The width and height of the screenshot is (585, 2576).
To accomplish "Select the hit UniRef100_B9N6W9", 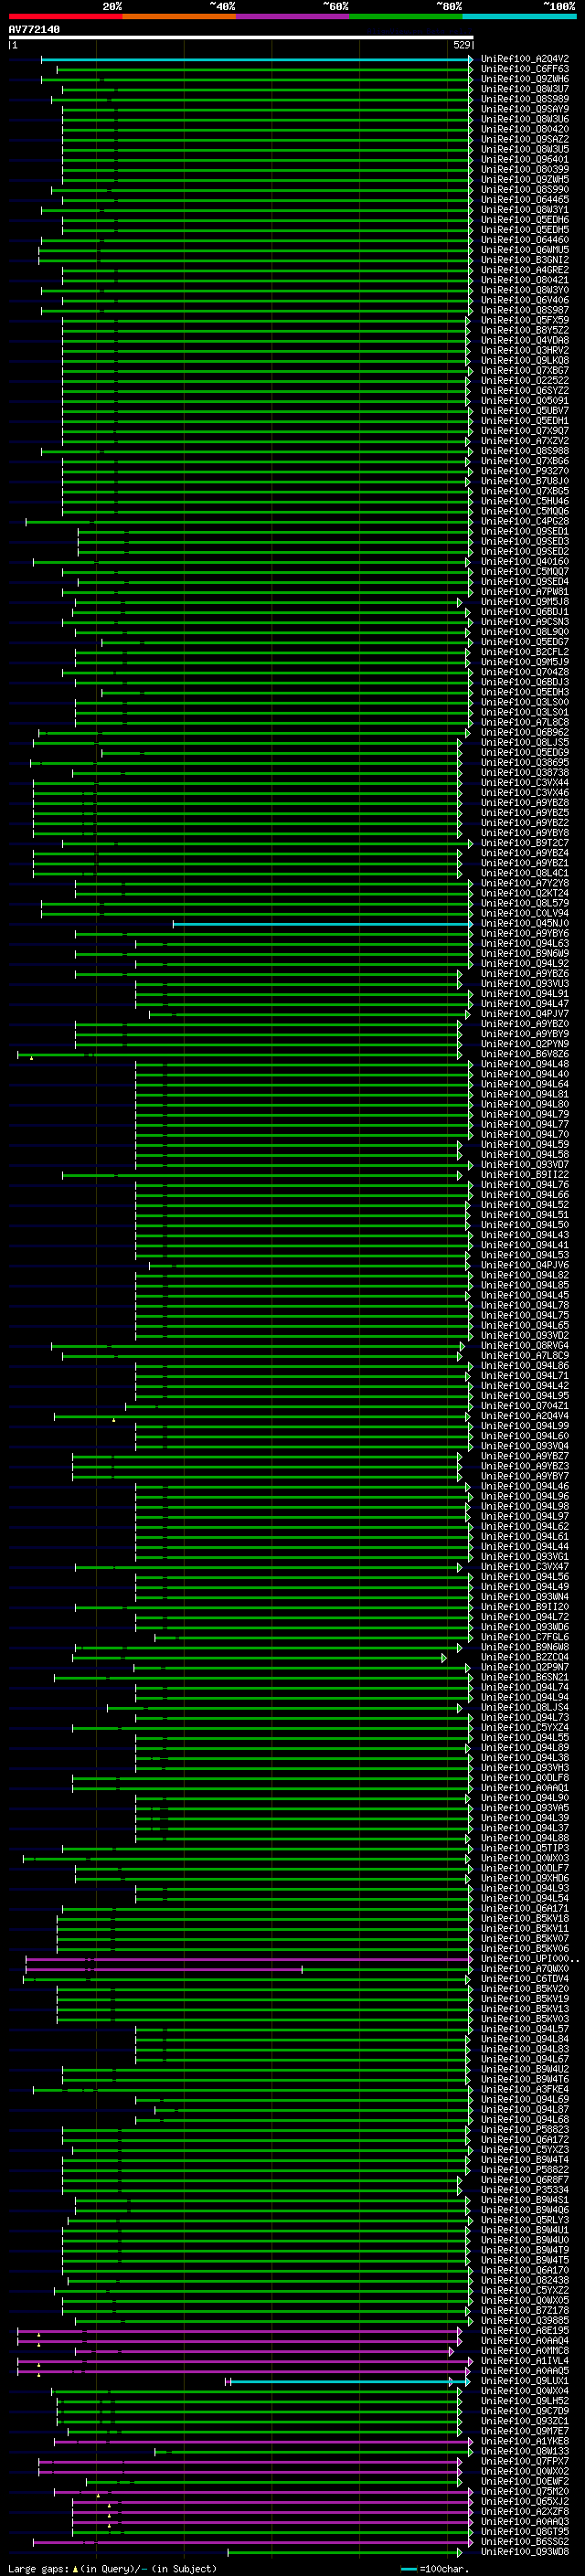I will (525, 954).
